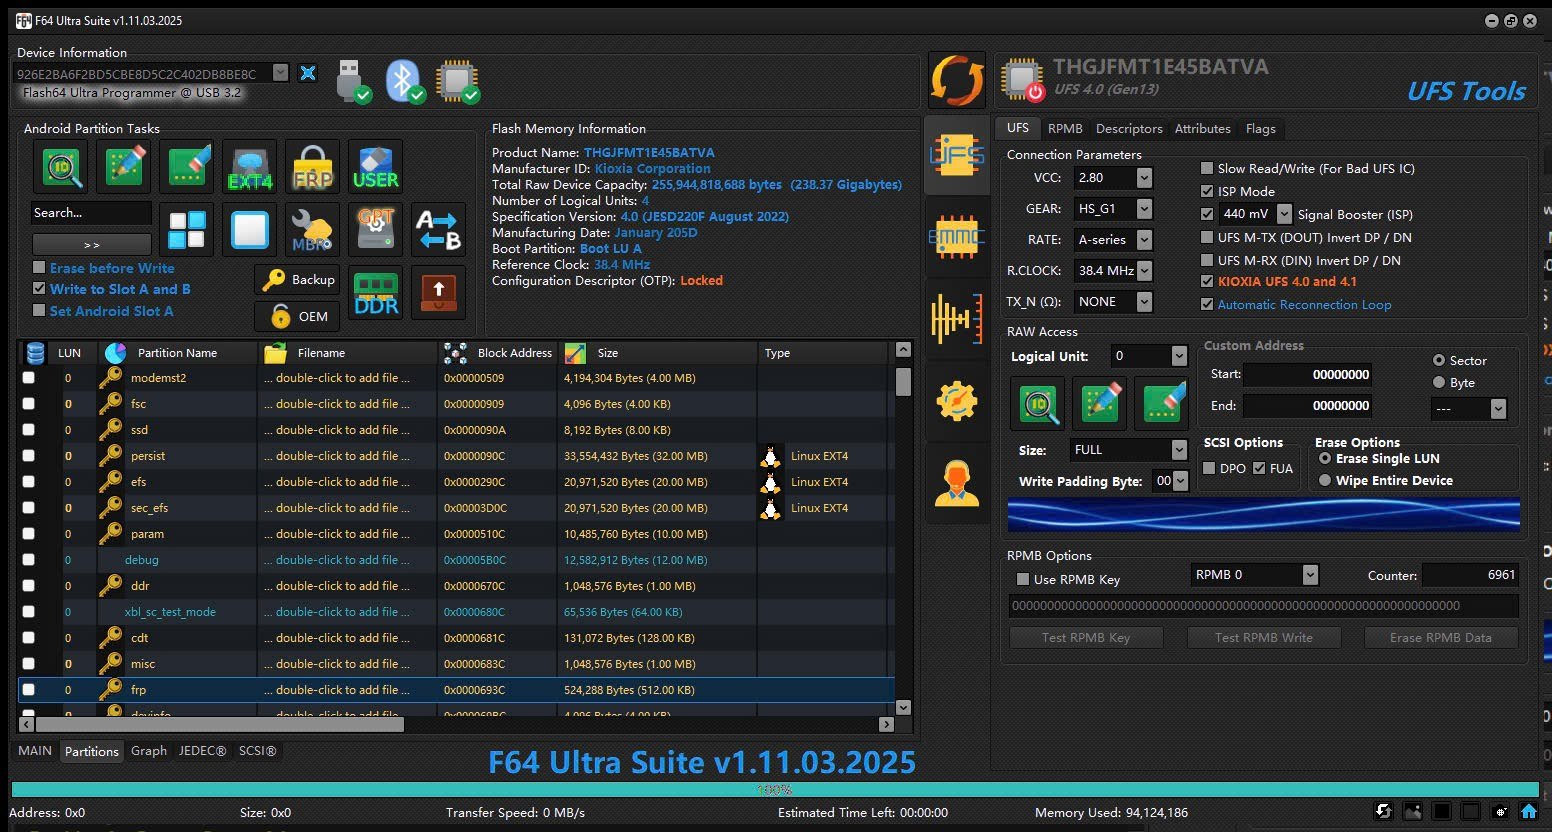Screen dimensions: 1552x832
Task: Open the RPMB 0 dropdown
Action: coord(1310,574)
